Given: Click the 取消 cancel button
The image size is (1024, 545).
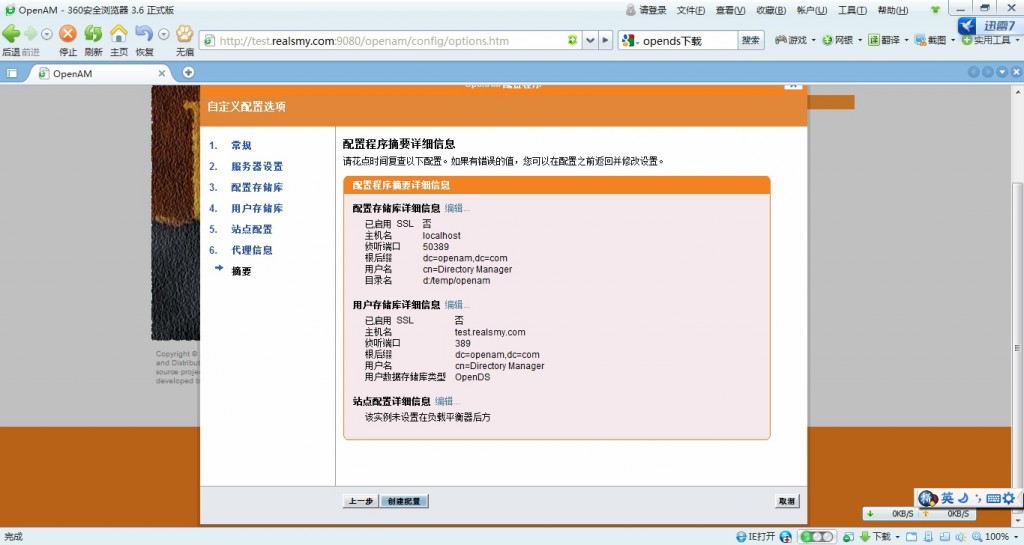Looking at the screenshot, I should coord(786,501).
